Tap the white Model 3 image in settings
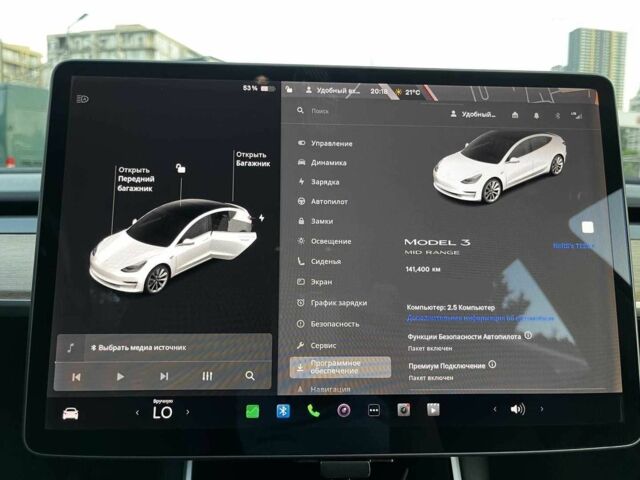The width and height of the screenshot is (640, 480). click(499, 167)
